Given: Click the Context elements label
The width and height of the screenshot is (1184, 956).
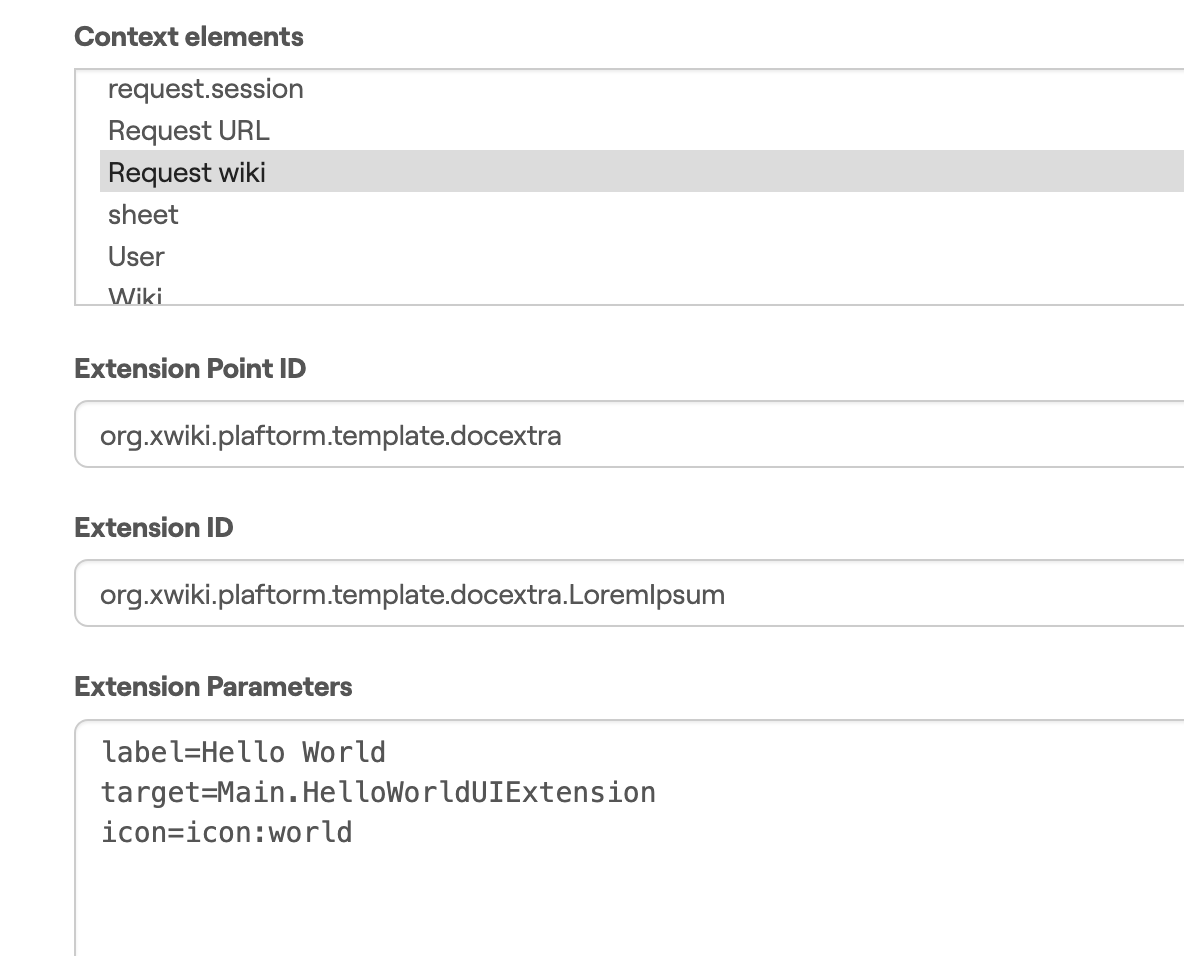Looking at the screenshot, I should (x=189, y=37).
